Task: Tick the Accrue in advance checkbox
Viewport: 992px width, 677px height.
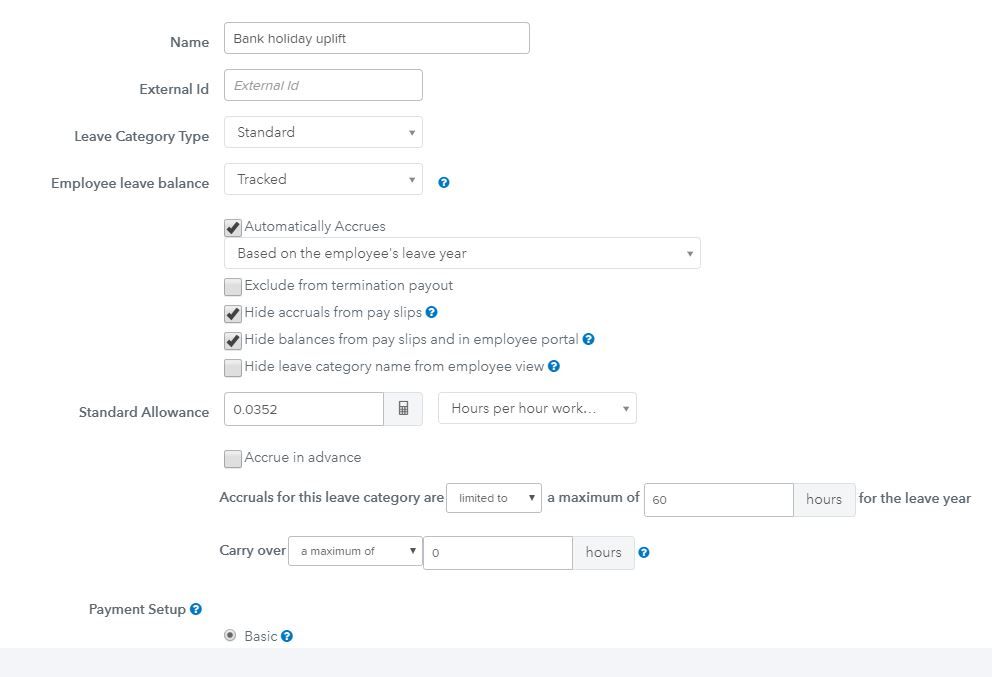Action: click(233, 459)
